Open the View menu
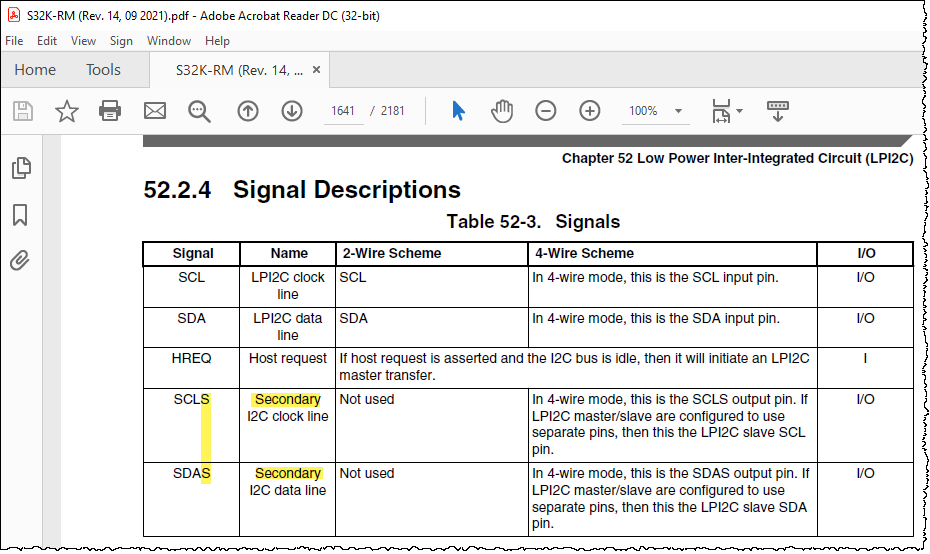930x554 pixels. tap(83, 41)
